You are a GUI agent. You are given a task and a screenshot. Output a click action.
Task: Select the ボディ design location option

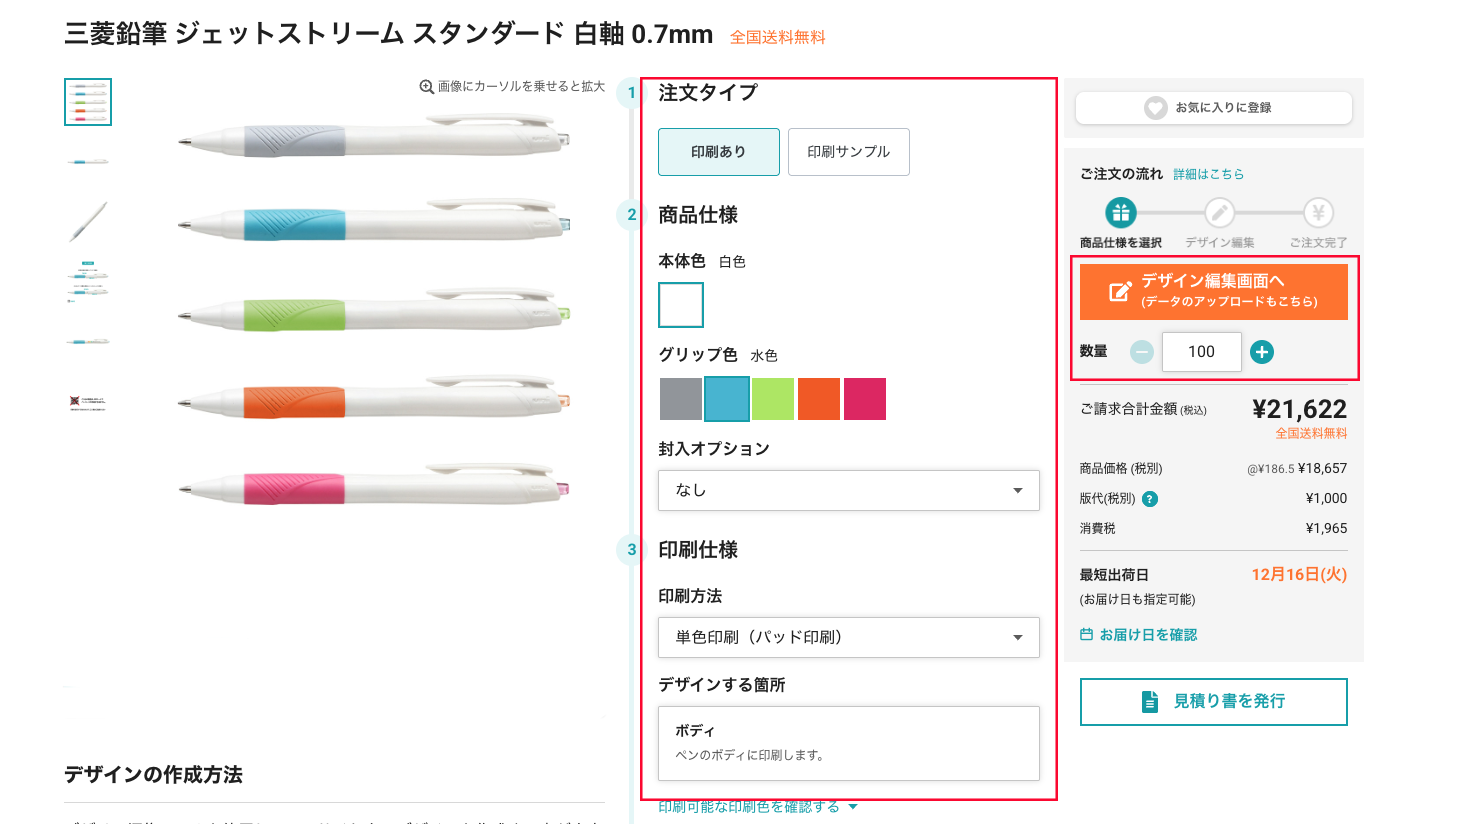click(849, 743)
